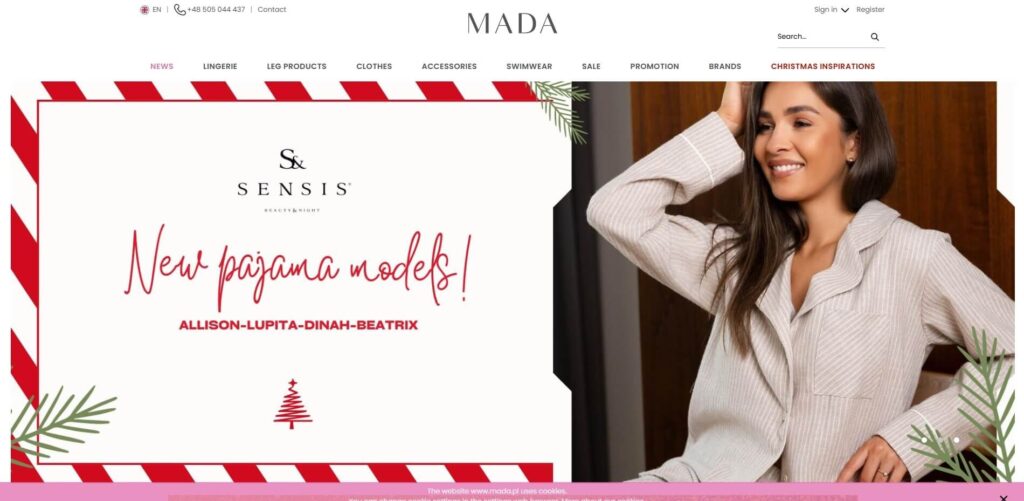Viewport: 1024px width, 501px height.
Task: Dismiss the cookie notice with X
Action: click(x=1003, y=498)
